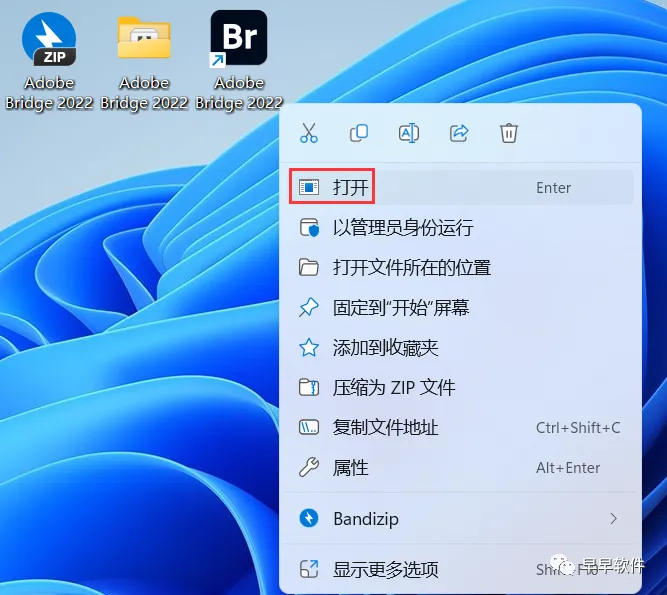The height and width of the screenshot is (595, 667).
Task: Select the Adobe Bridge 2022 folder icon
Action: tap(144, 38)
